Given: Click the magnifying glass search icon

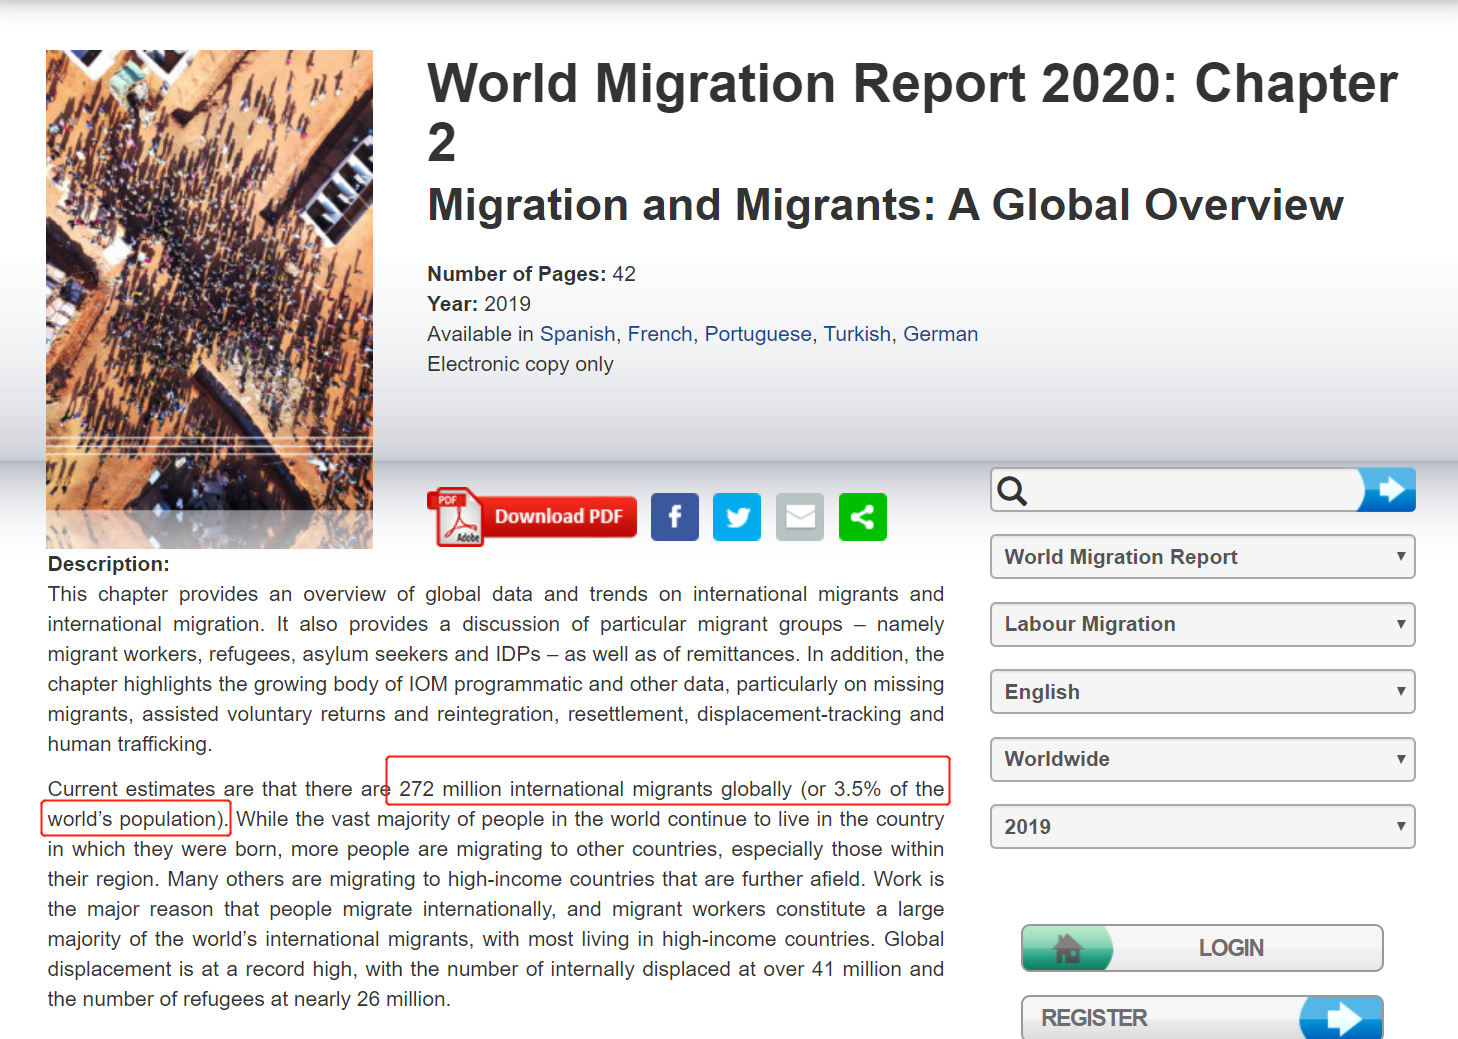Looking at the screenshot, I should coord(1012,491).
